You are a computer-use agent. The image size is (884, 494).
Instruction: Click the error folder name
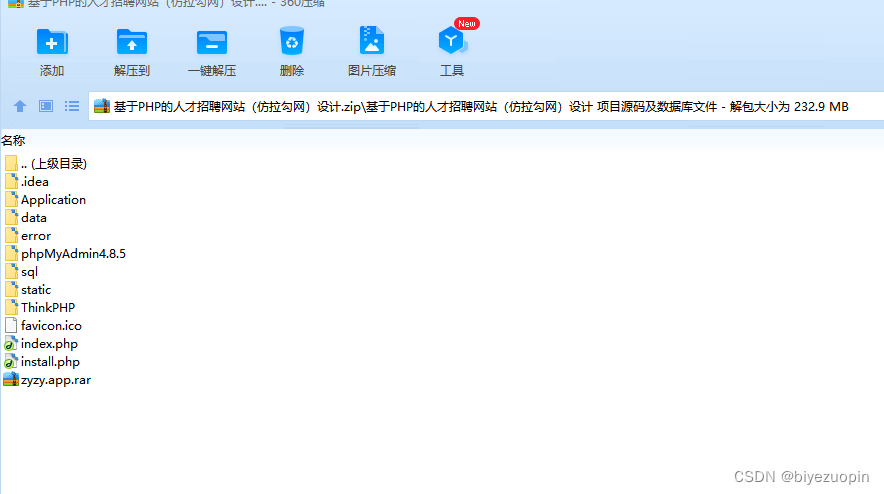(x=36, y=236)
